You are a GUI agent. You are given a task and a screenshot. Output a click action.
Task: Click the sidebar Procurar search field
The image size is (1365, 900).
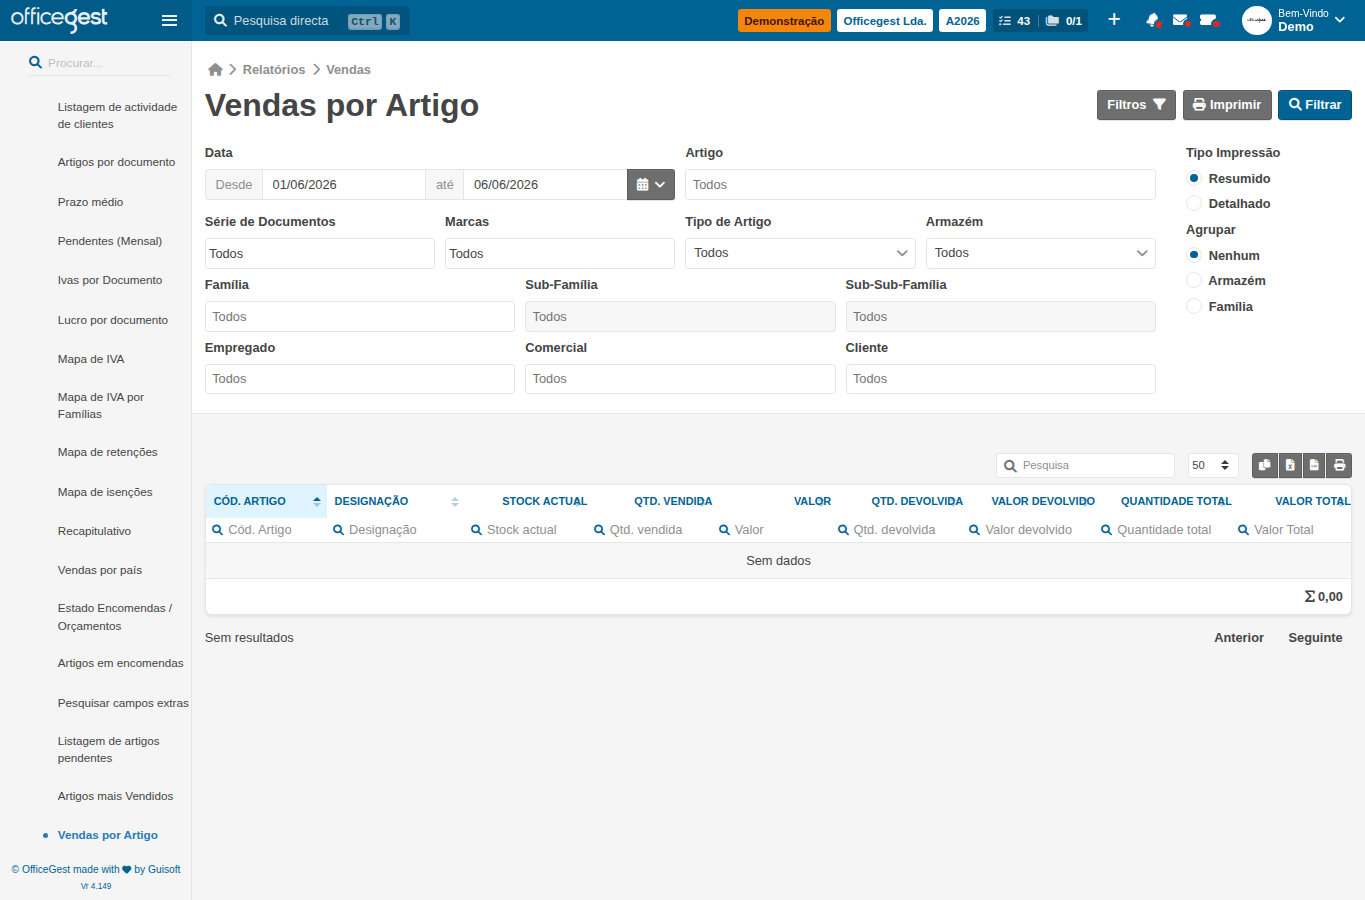(99, 62)
